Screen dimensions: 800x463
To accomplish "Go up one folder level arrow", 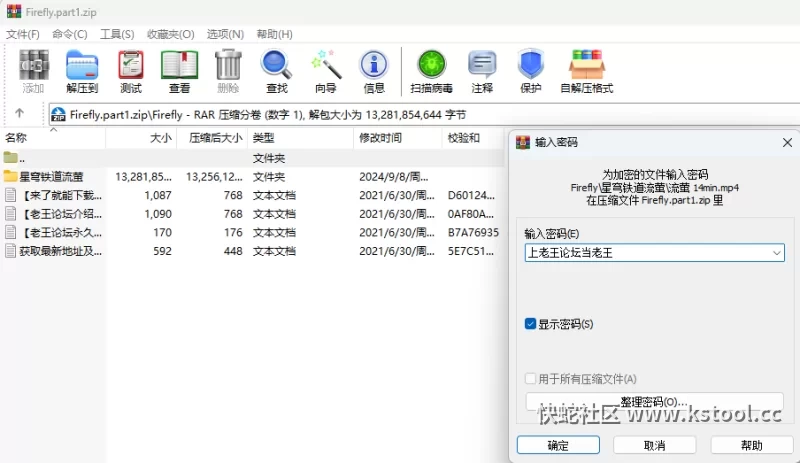I will click(x=19, y=113).
